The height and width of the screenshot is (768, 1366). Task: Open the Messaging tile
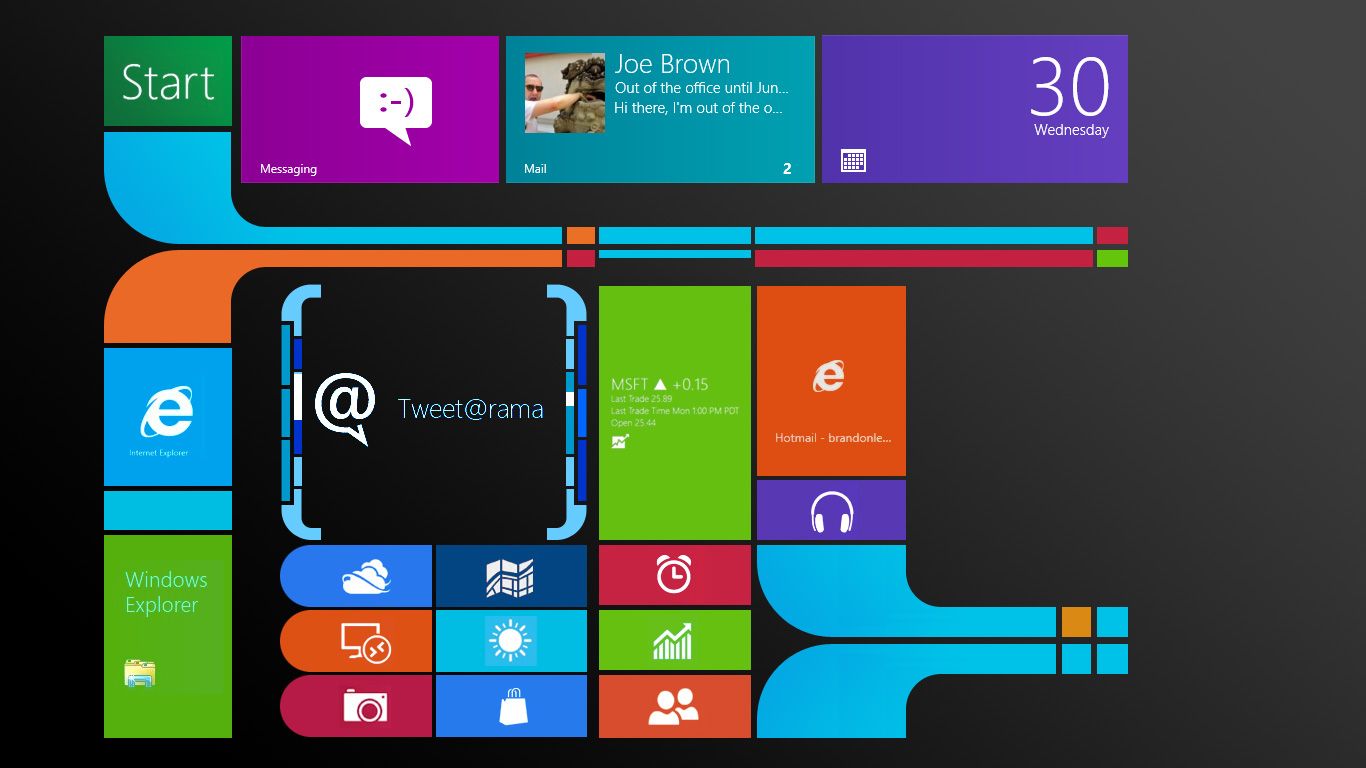tap(369, 108)
